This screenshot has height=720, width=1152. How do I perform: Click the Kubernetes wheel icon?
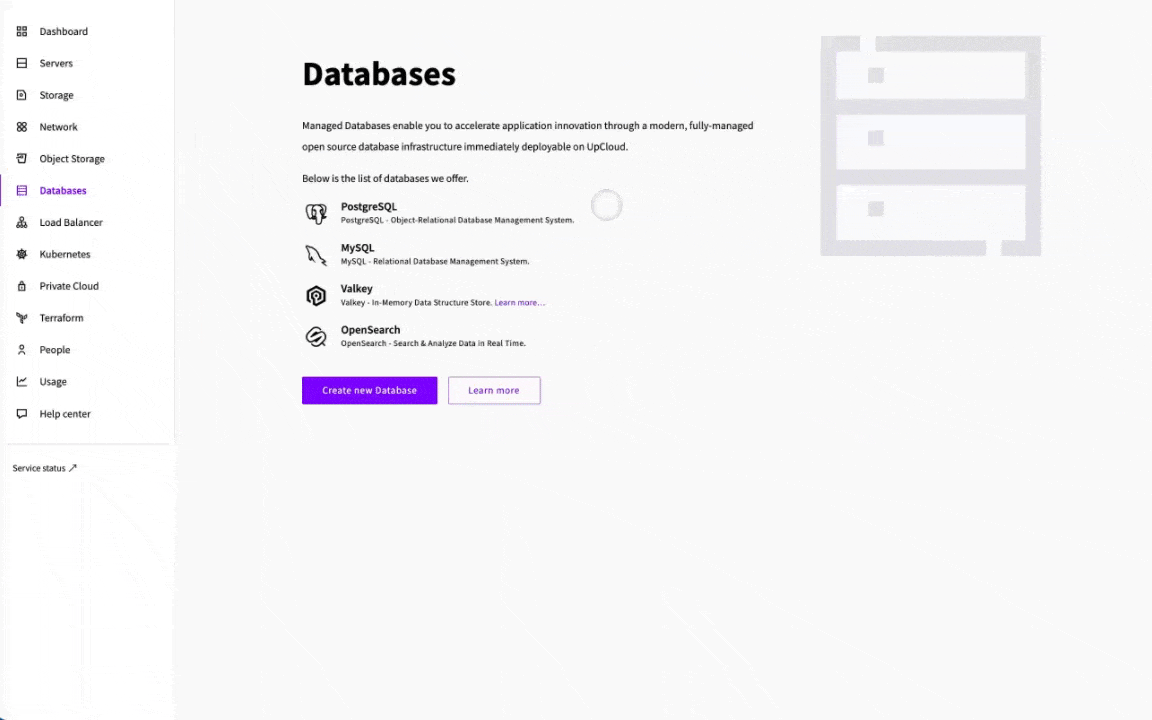coord(22,254)
